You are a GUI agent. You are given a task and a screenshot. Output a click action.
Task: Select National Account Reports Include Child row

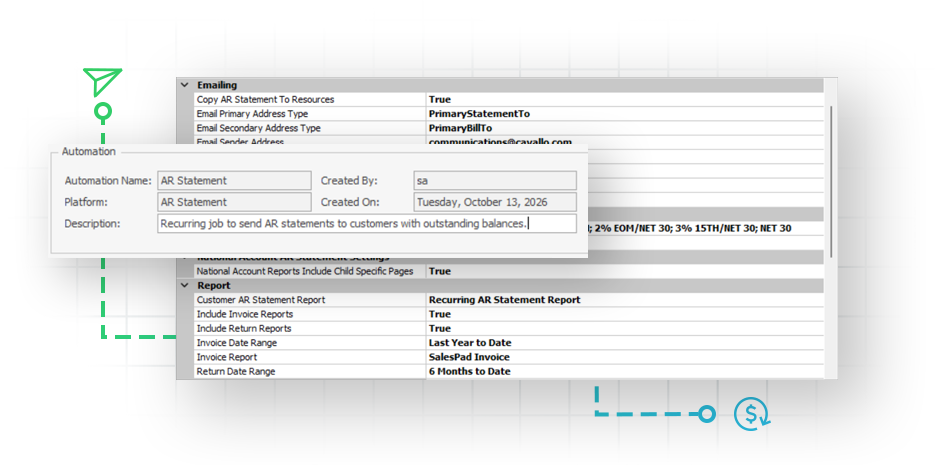tap(508, 271)
